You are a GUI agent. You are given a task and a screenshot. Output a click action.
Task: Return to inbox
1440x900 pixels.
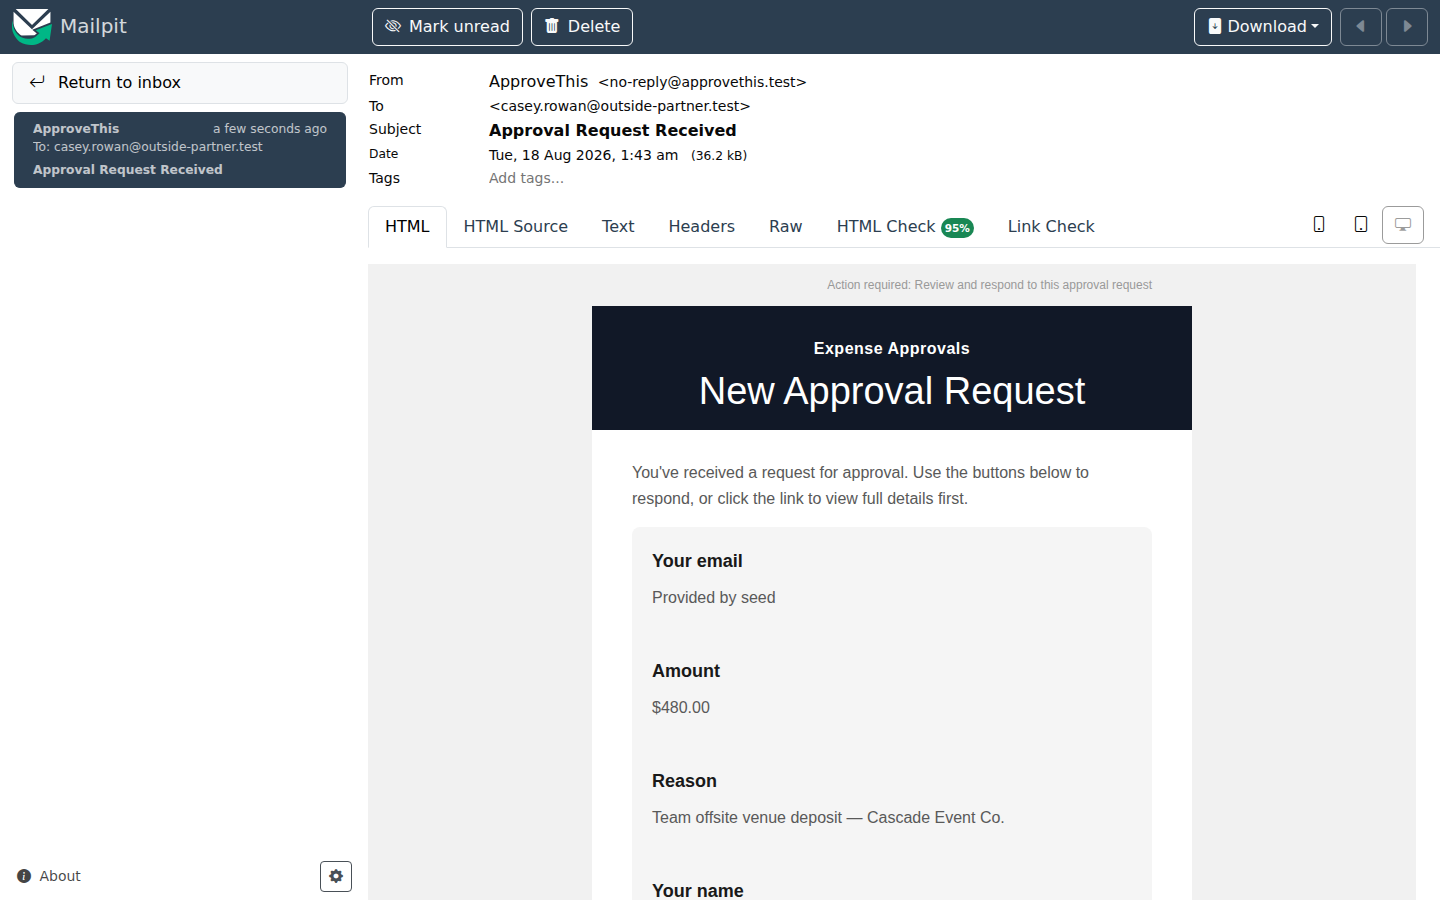coord(180,83)
